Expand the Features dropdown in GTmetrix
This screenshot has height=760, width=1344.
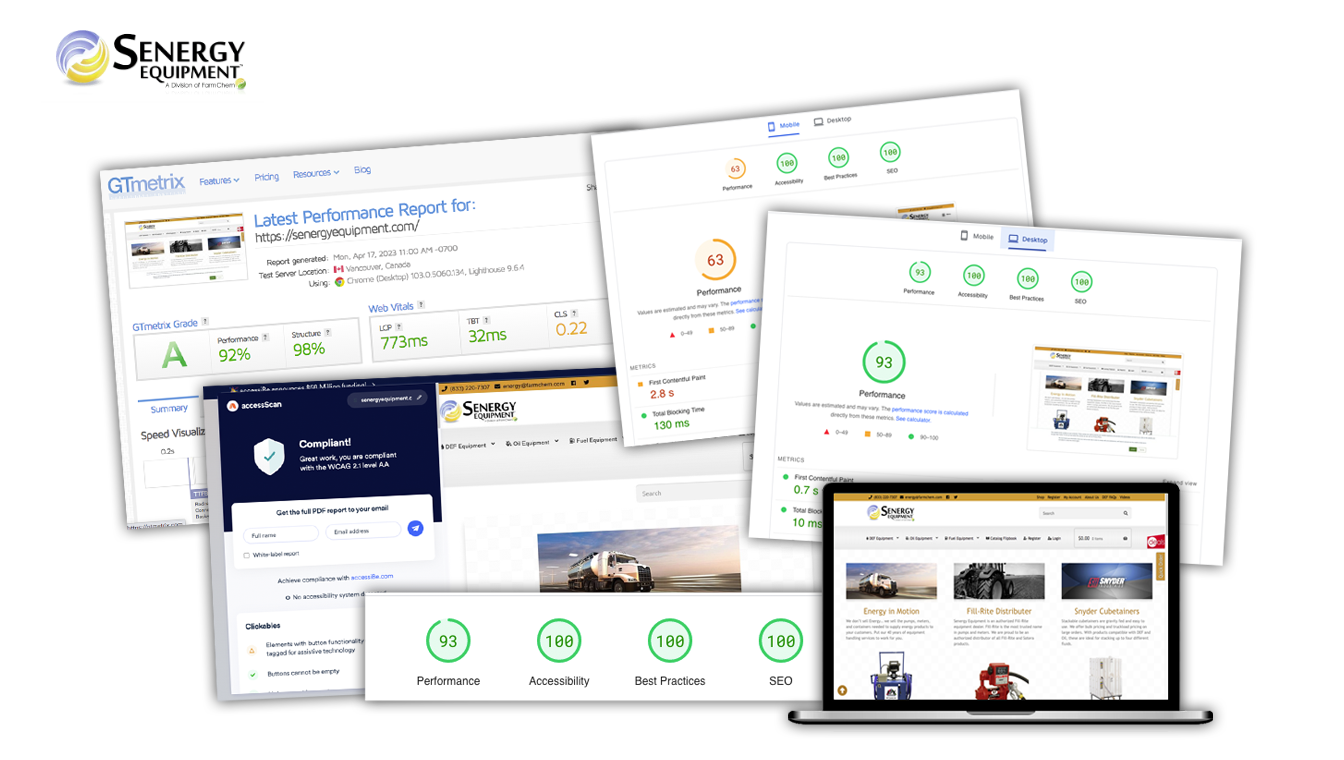(219, 181)
